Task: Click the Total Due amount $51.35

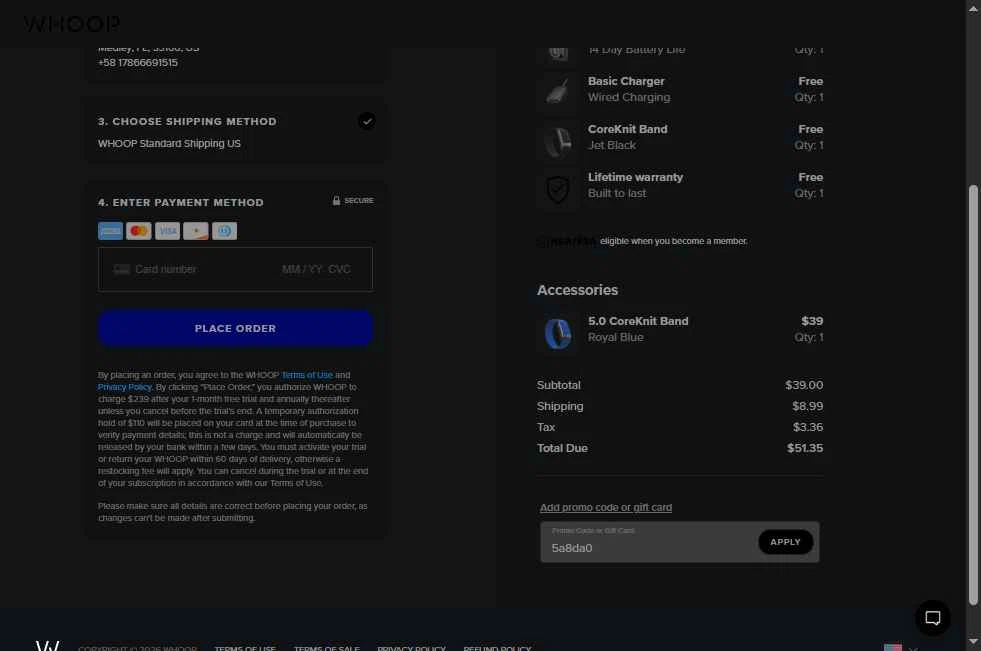Action: click(805, 448)
